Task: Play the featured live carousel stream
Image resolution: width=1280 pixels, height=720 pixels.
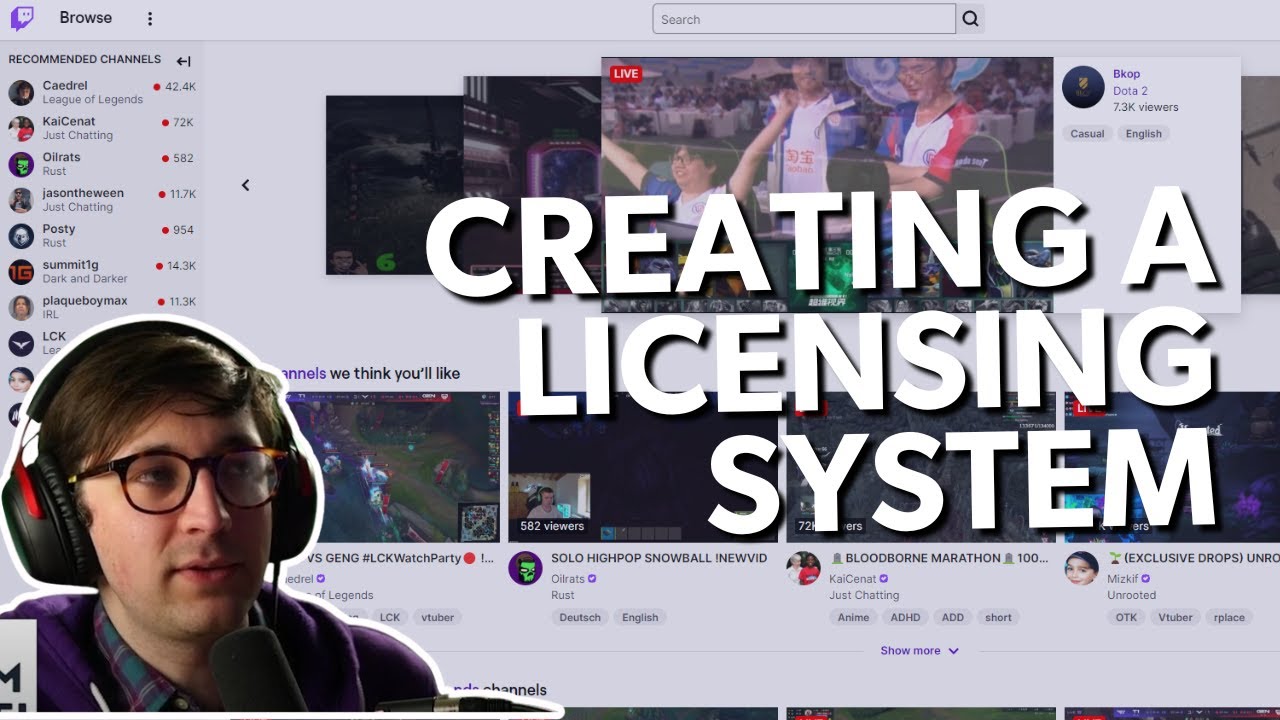Action: pos(827,185)
